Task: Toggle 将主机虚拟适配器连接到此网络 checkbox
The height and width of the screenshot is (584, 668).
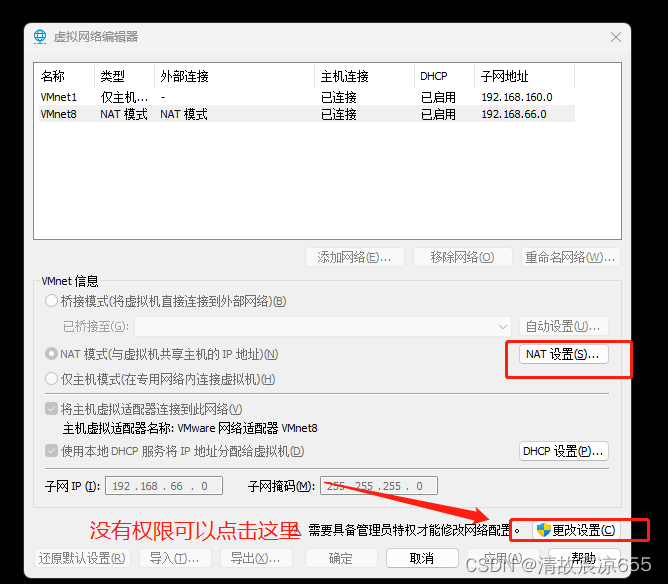Action: 52,409
